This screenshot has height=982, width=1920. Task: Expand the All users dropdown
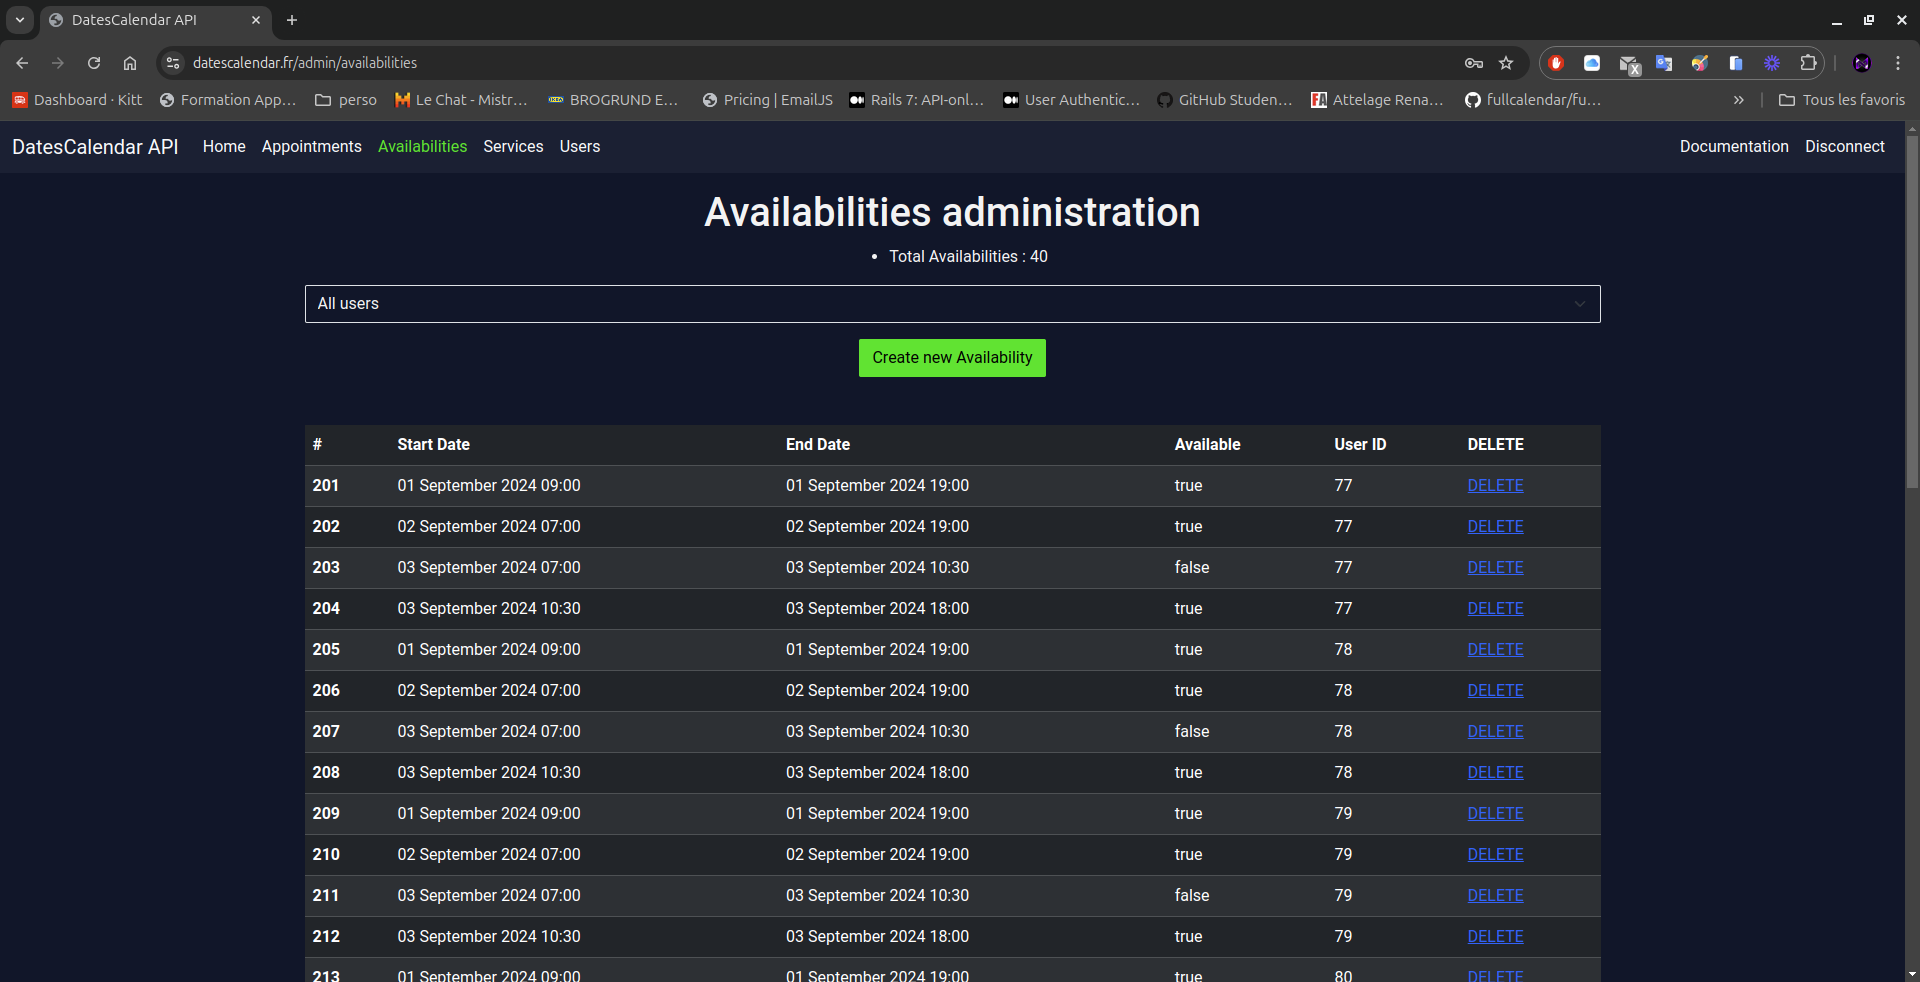coord(952,304)
